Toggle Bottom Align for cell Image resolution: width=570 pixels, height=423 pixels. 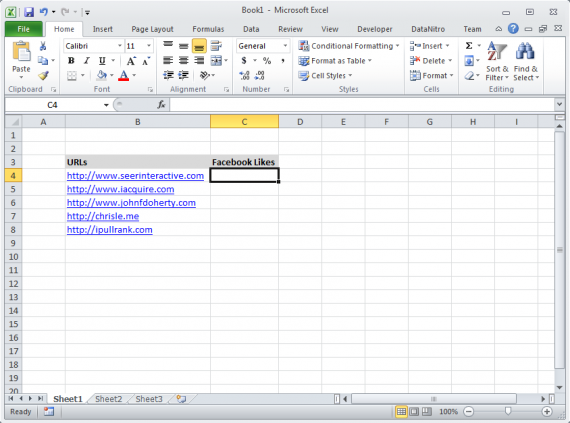(x=199, y=46)
